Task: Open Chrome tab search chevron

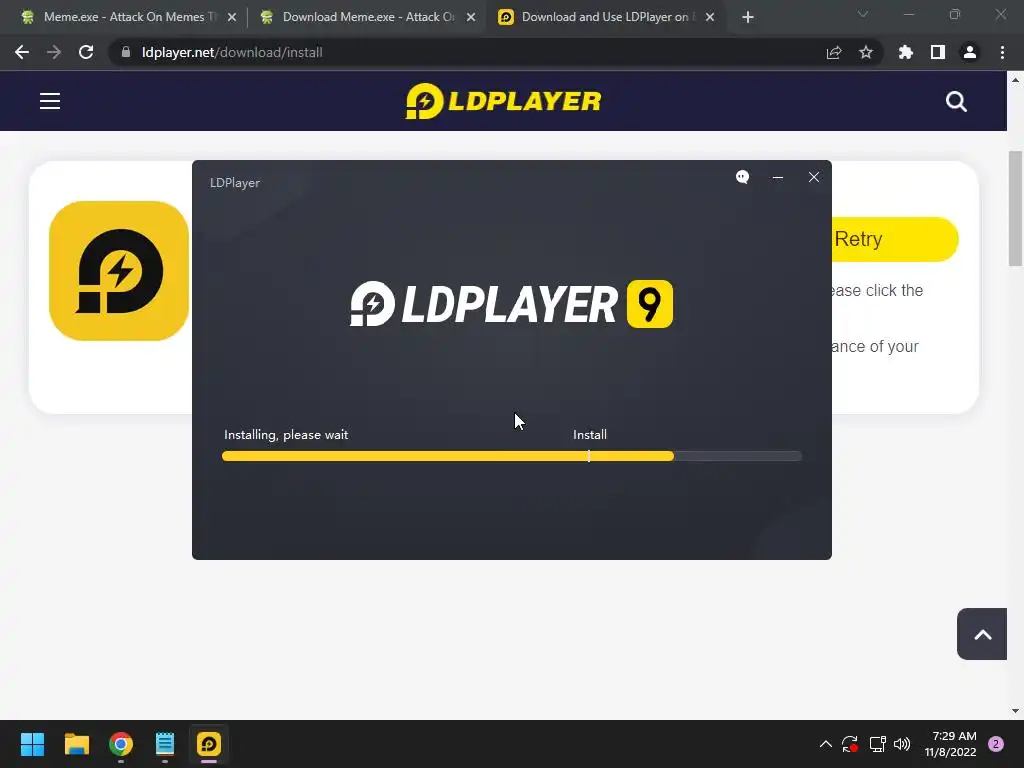Action: [x=863, y=14]
